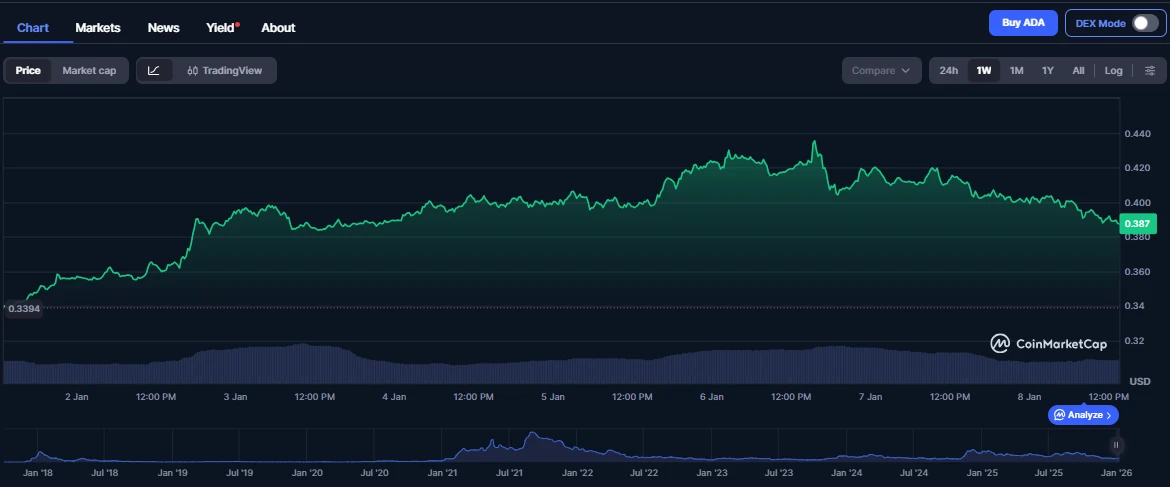1170x487 pixels.
Task: Switch chart to Market cap view
Action: coord(89,70)
